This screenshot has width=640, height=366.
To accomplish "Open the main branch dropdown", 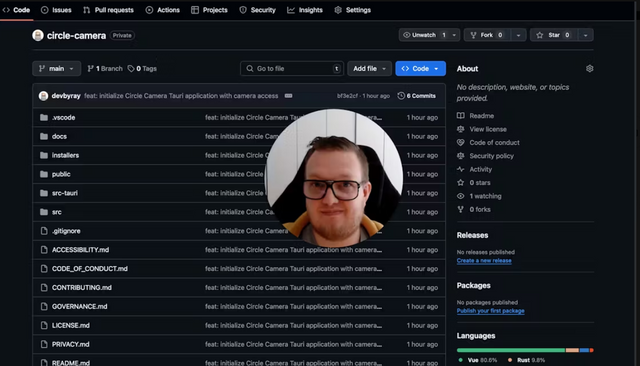I will tap(56, 69).
